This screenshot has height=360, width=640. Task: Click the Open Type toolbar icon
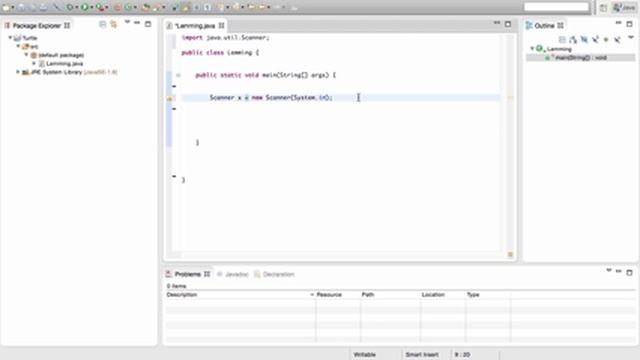click(x=145, y=7)
